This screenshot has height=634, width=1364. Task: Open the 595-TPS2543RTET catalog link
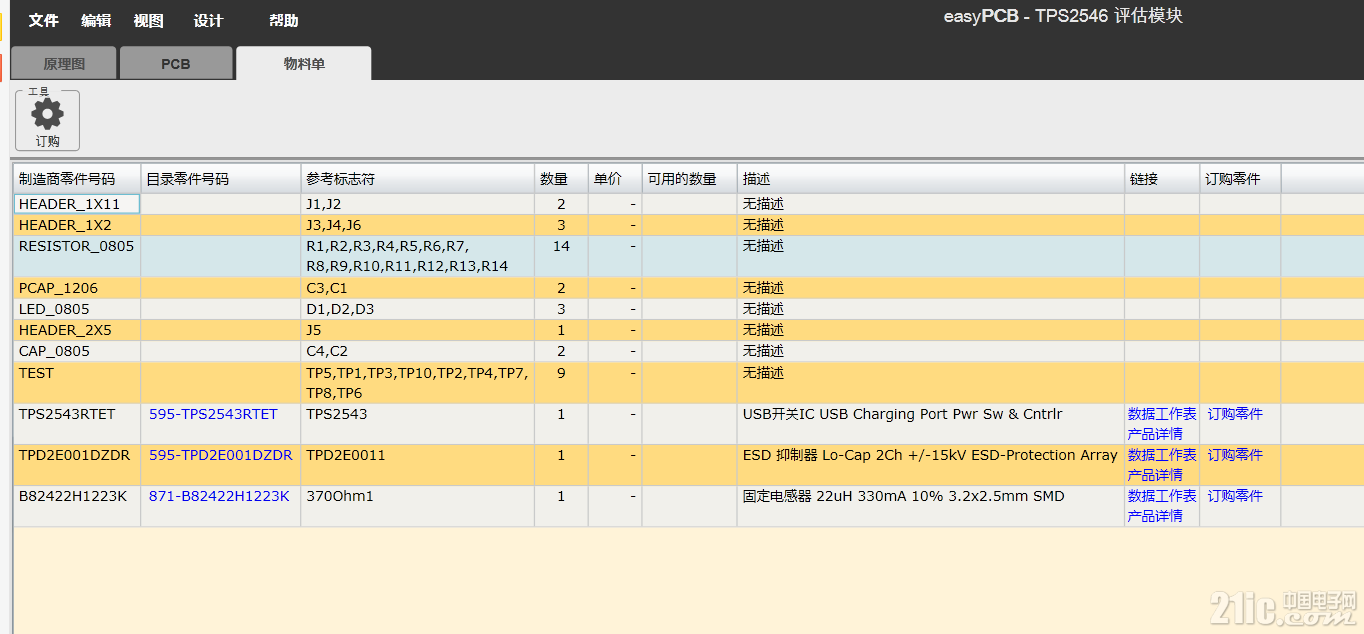(x=213, y=414)
